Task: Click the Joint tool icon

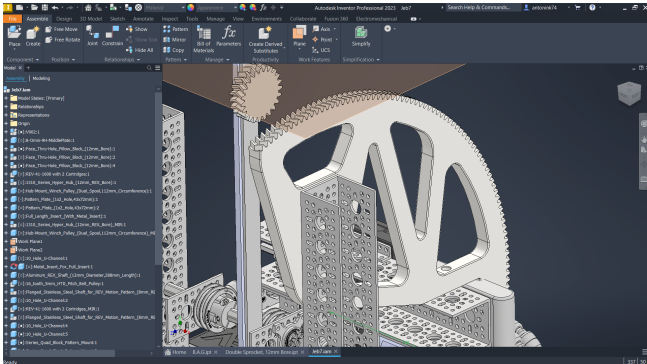Action: 92,35
